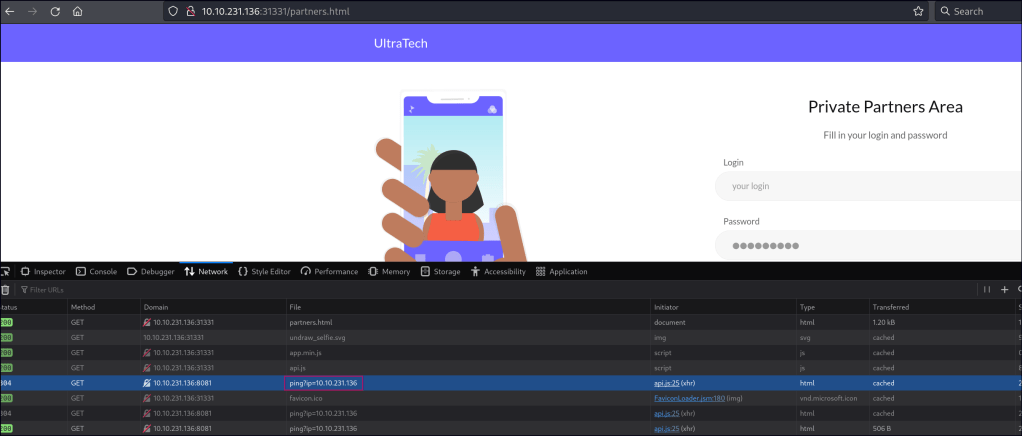Click the browser home icon
The image size is (1022, 436).
pyautogui.click(x=77, y=11)
